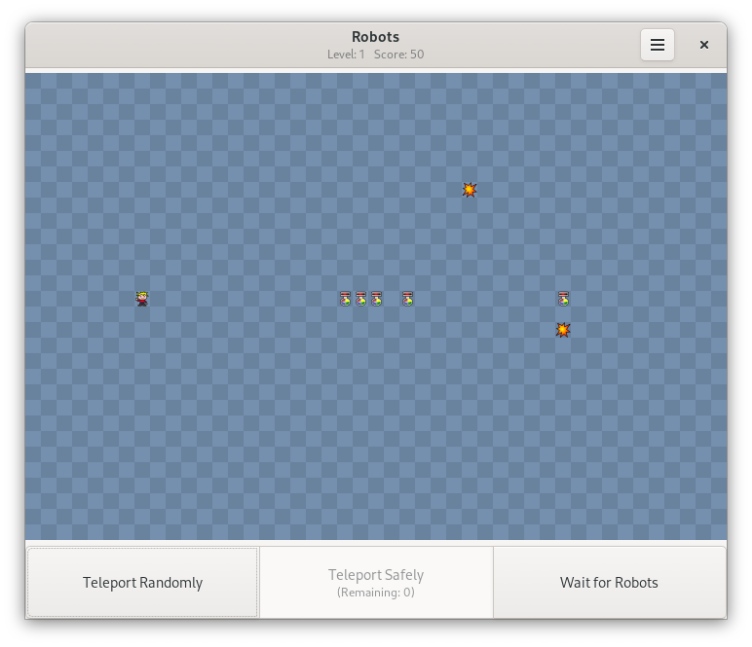The image size is (752, 647).
Task: Click the upper explosion junk heap
Action: 469,189
